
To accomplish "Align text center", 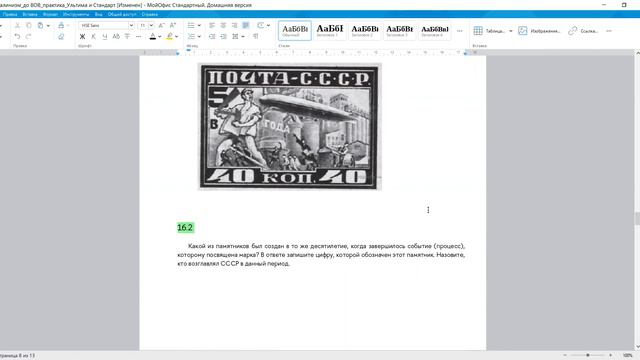I will 223,25.
